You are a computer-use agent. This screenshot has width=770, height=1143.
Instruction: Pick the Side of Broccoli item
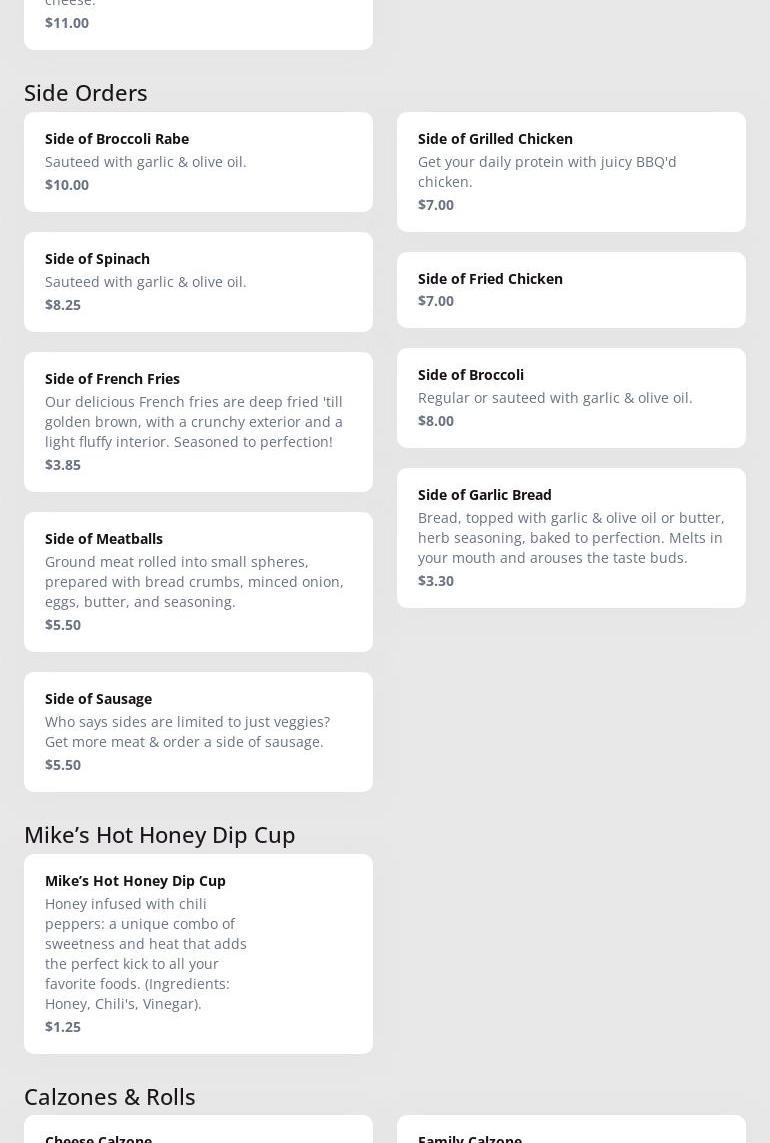(x=571, y=398)
